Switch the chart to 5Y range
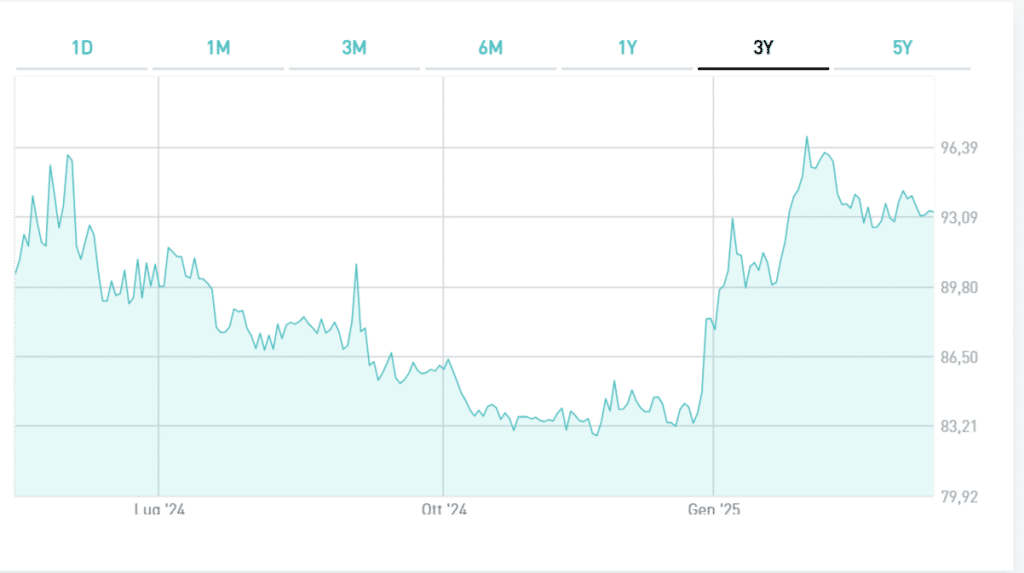1024x573 pixels. pos(902,48)
